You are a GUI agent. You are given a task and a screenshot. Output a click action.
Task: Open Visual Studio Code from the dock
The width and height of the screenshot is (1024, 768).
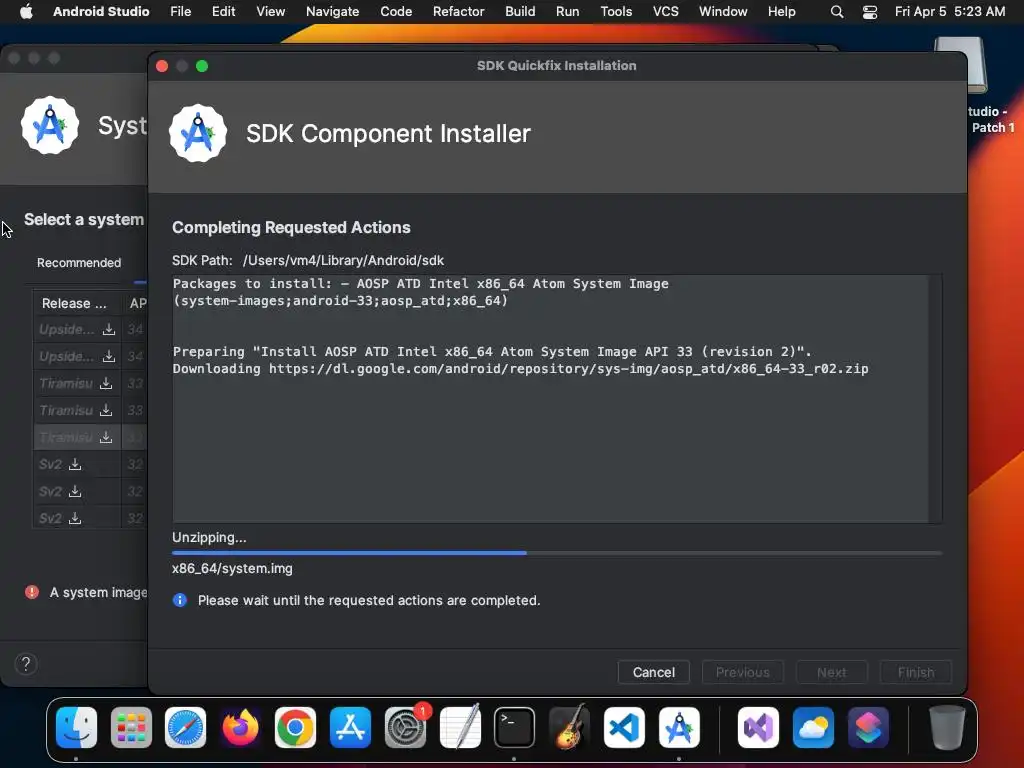624,727
